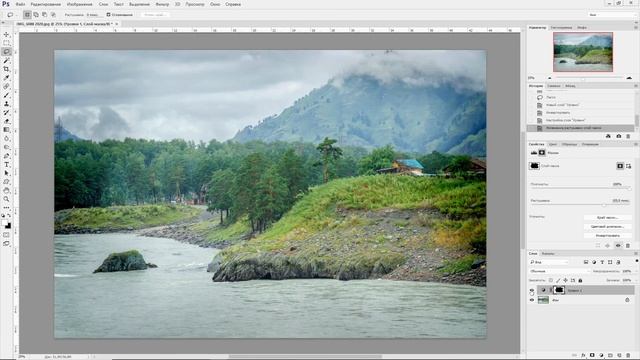Select the Pen tool
This screenshot has height=360, width=640.
pos(7,156)
